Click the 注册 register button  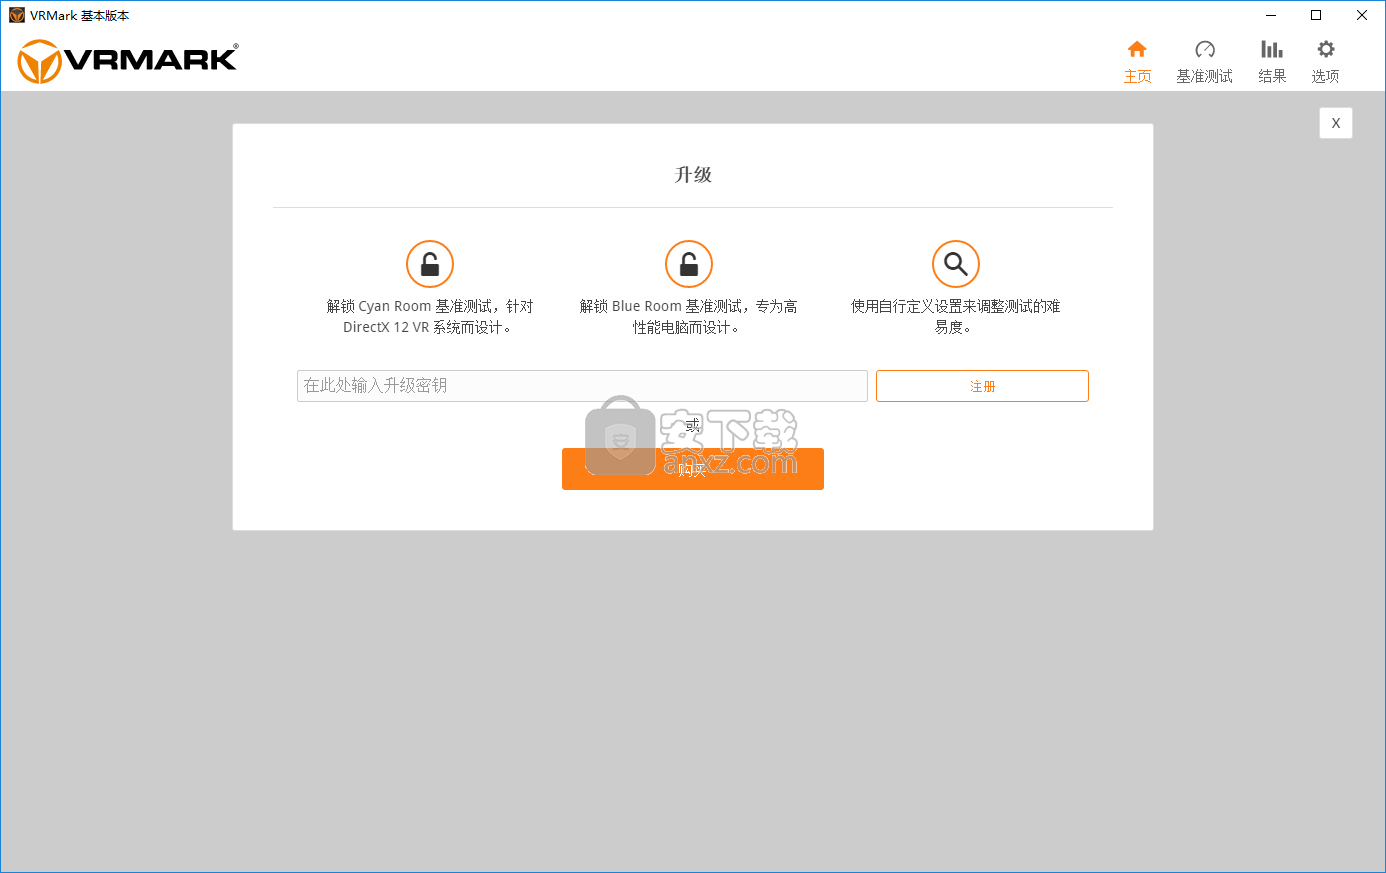tap(982, 386)
